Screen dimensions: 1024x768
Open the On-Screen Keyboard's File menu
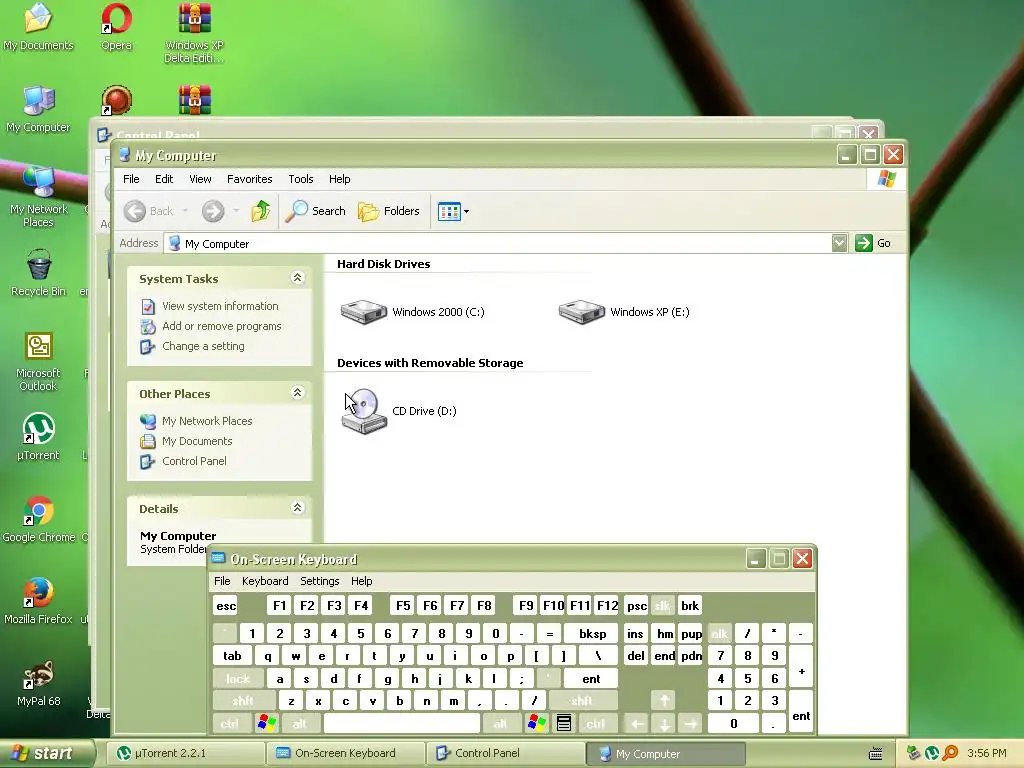(222, 581)
